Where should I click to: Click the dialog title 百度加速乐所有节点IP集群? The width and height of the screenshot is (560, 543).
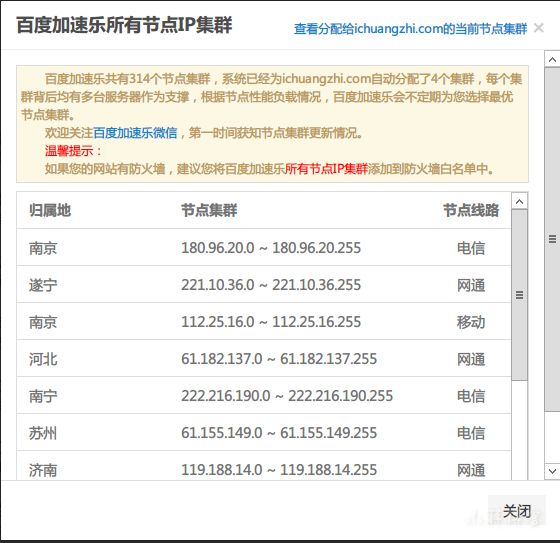tap(124, 25)
